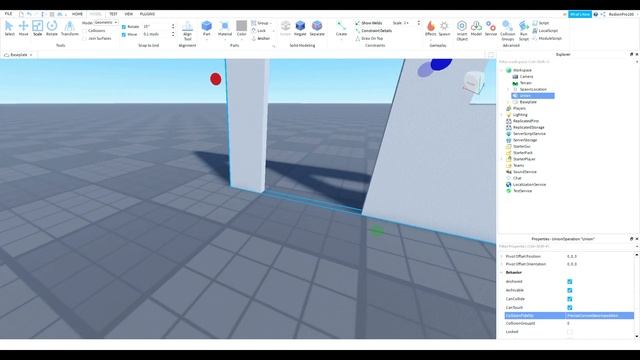The height and width of the screenshot is (360, 640).
Task: Open the Material picker
Action: click(224, 29)
